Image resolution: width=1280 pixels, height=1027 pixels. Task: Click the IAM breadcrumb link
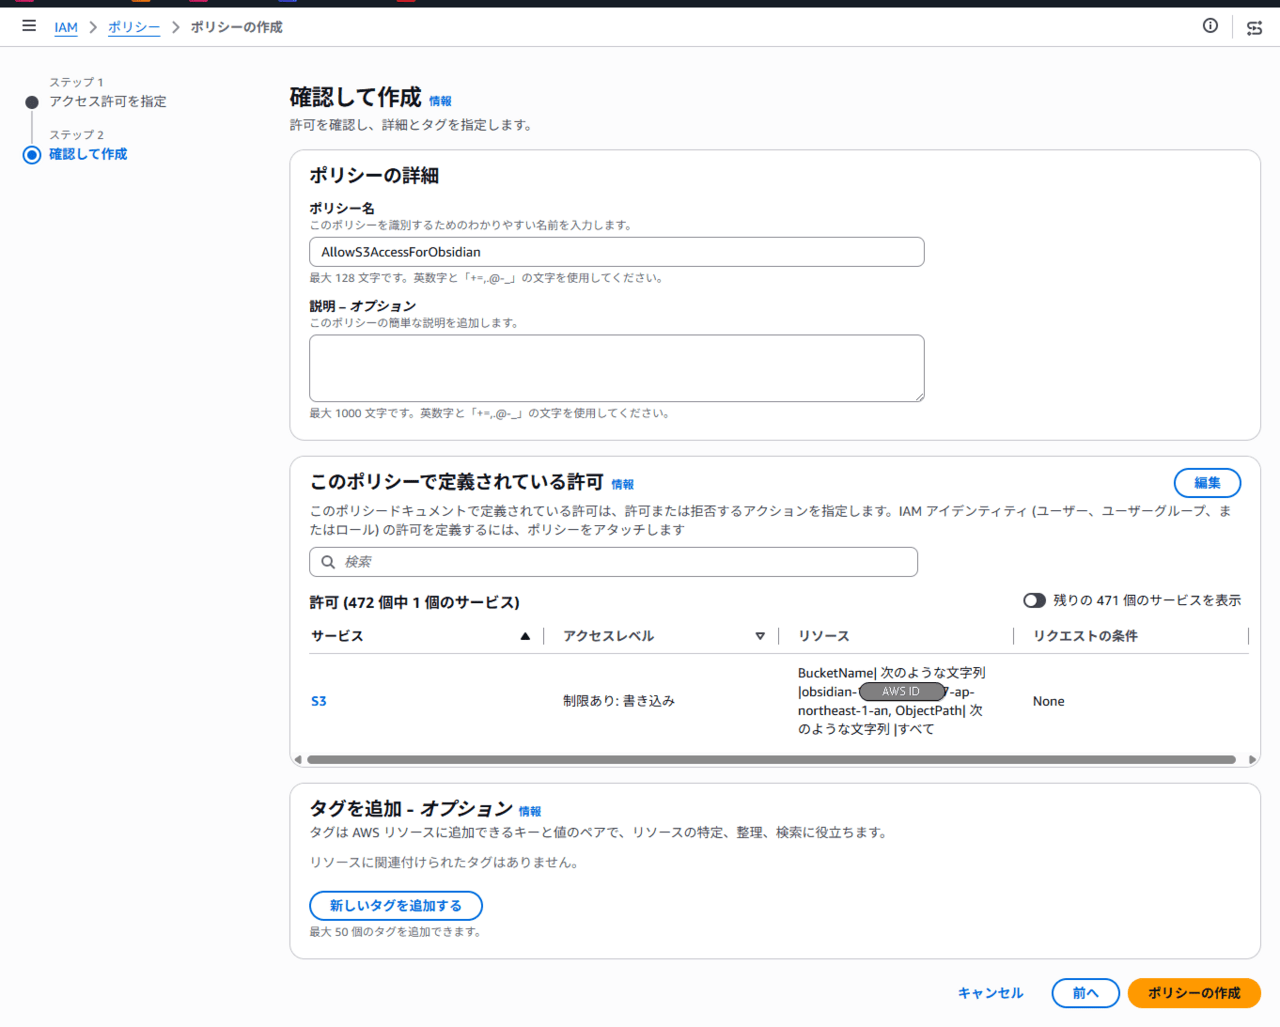66,27
